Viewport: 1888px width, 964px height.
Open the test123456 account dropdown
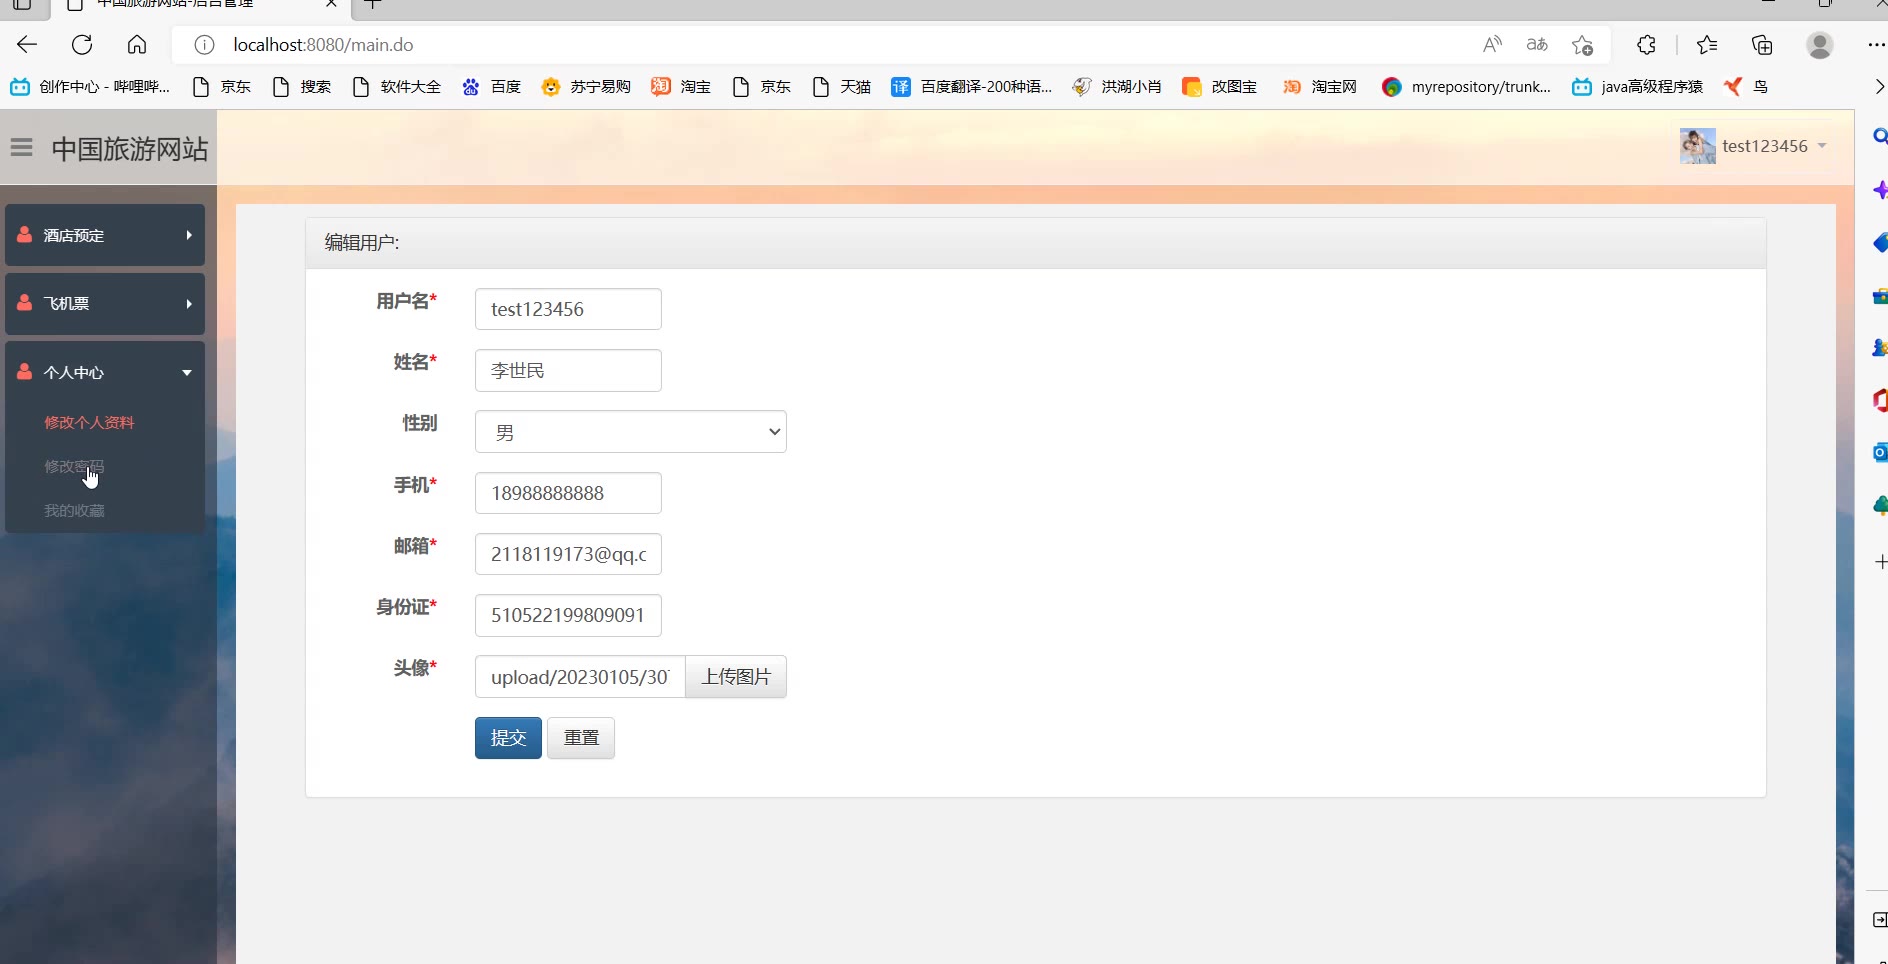1774,146
